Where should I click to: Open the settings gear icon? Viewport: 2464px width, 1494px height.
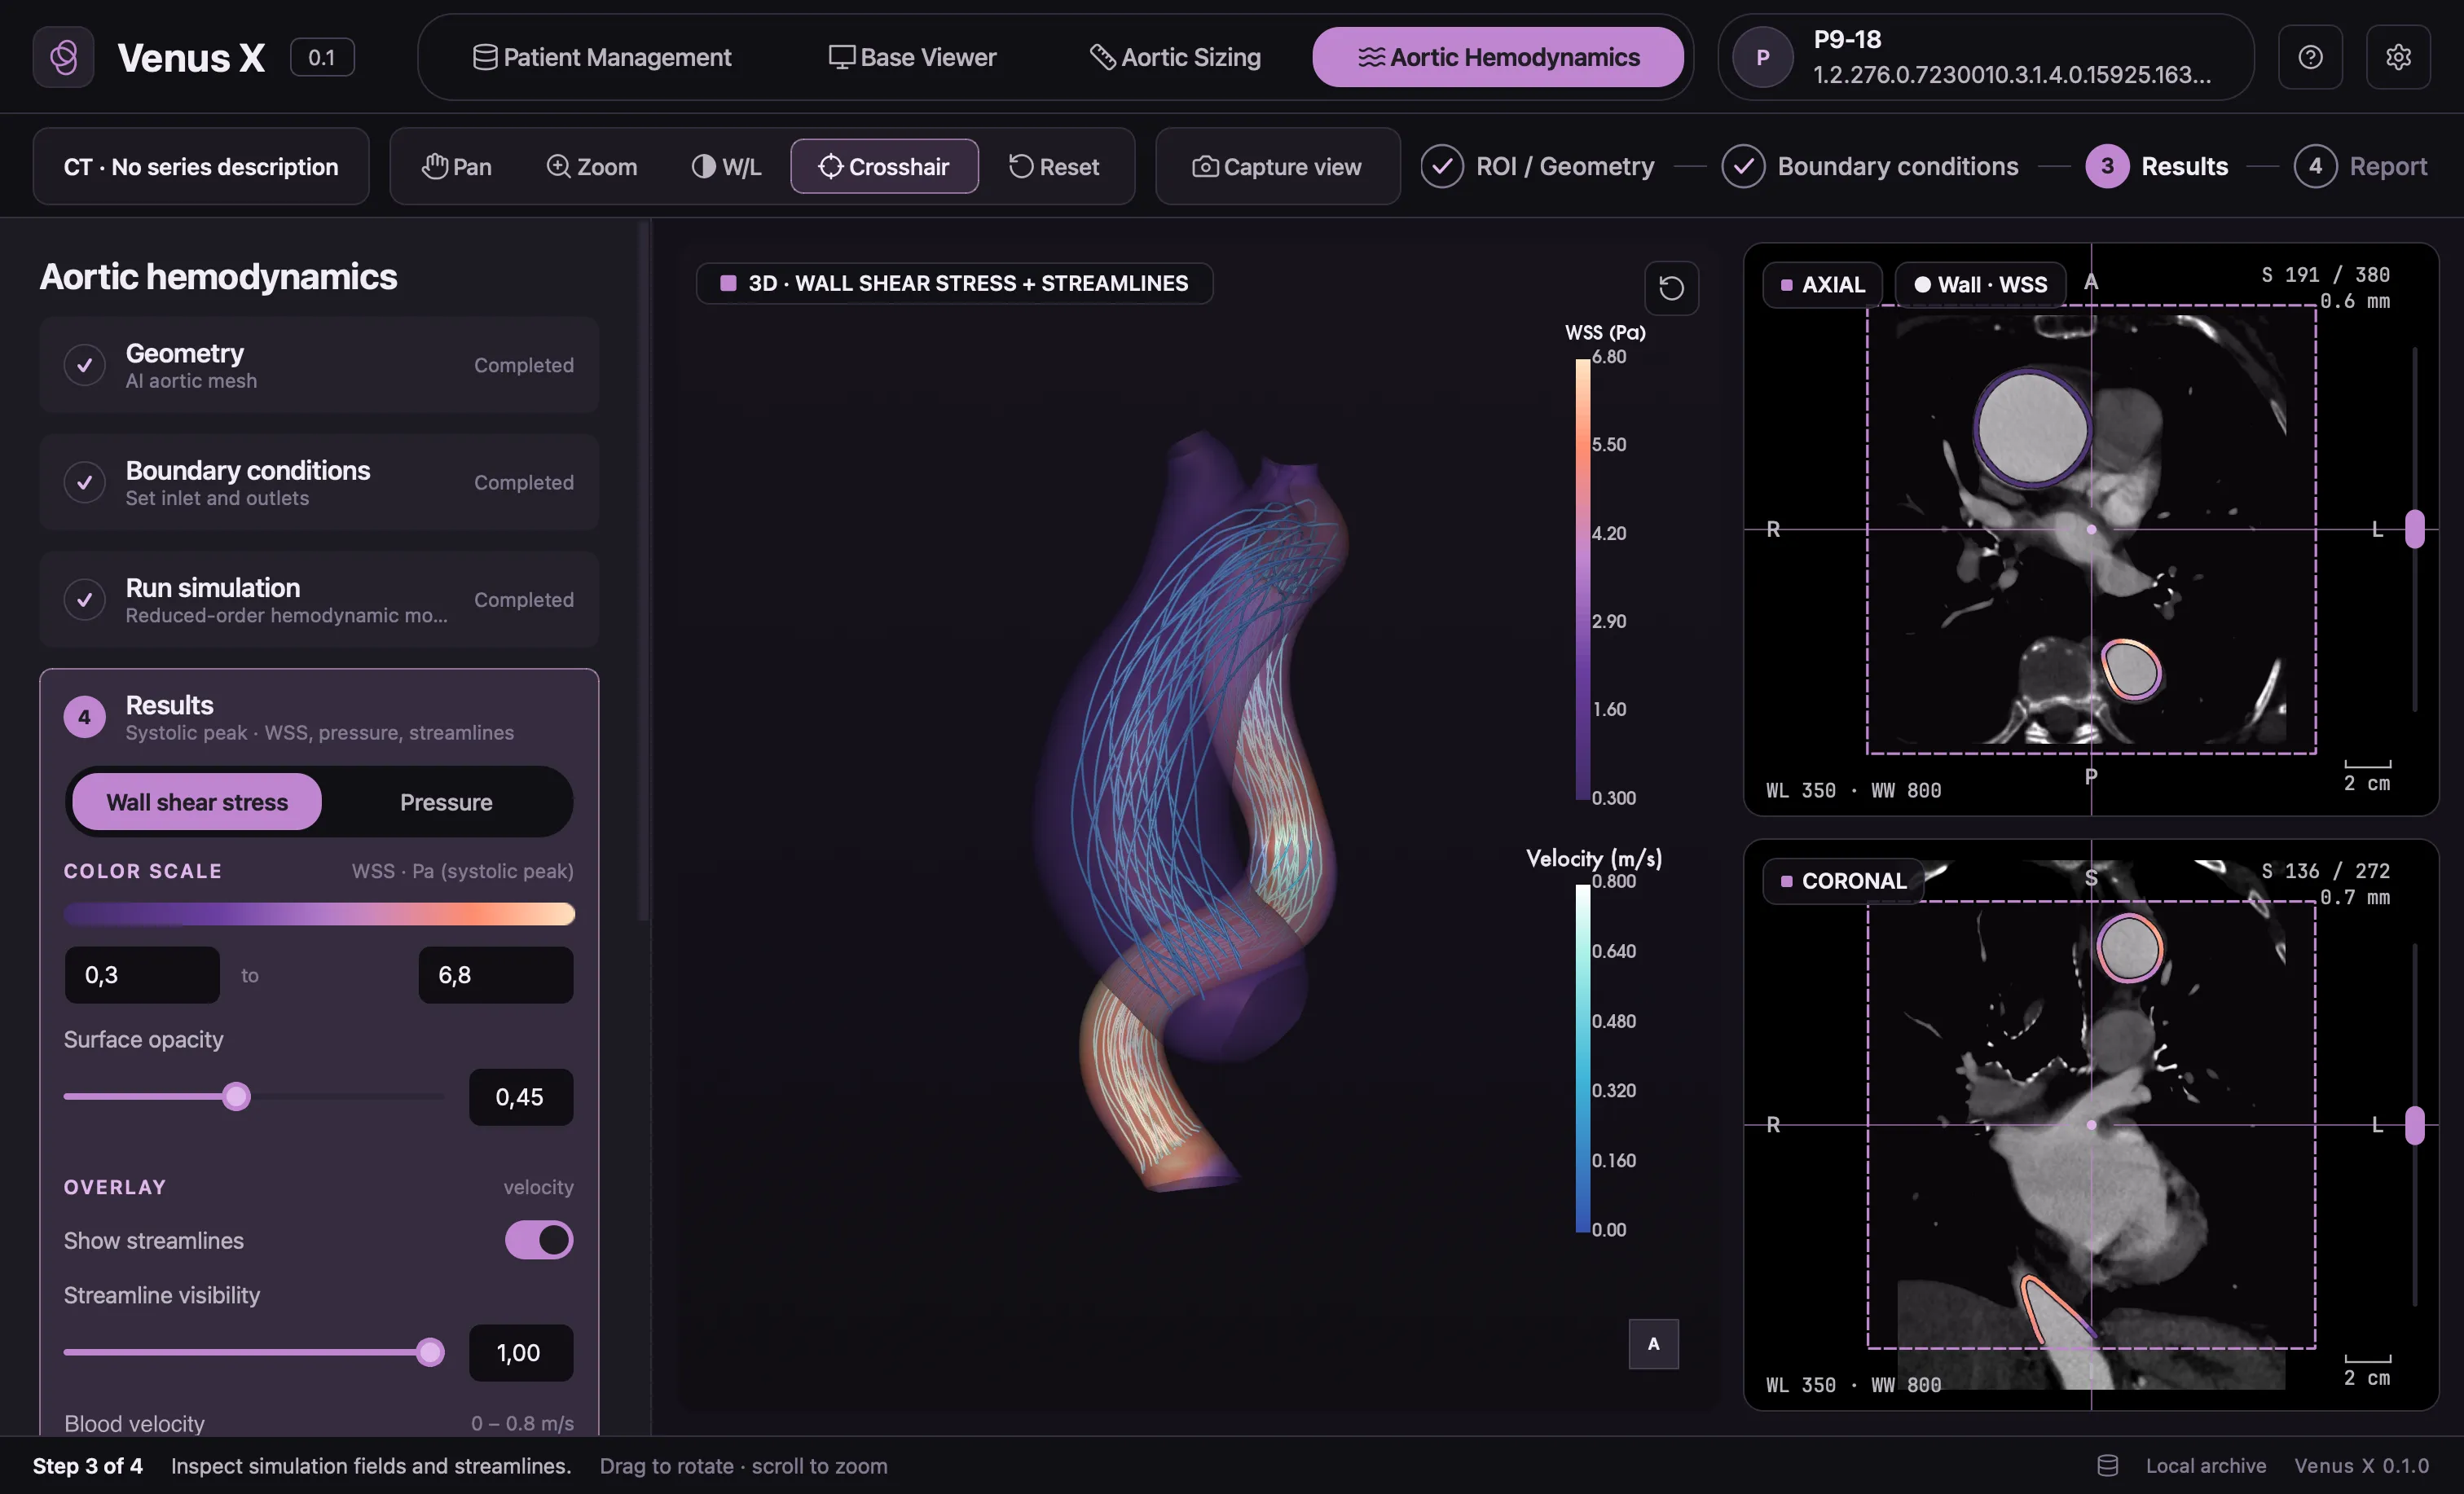[x=2398, y=57]
